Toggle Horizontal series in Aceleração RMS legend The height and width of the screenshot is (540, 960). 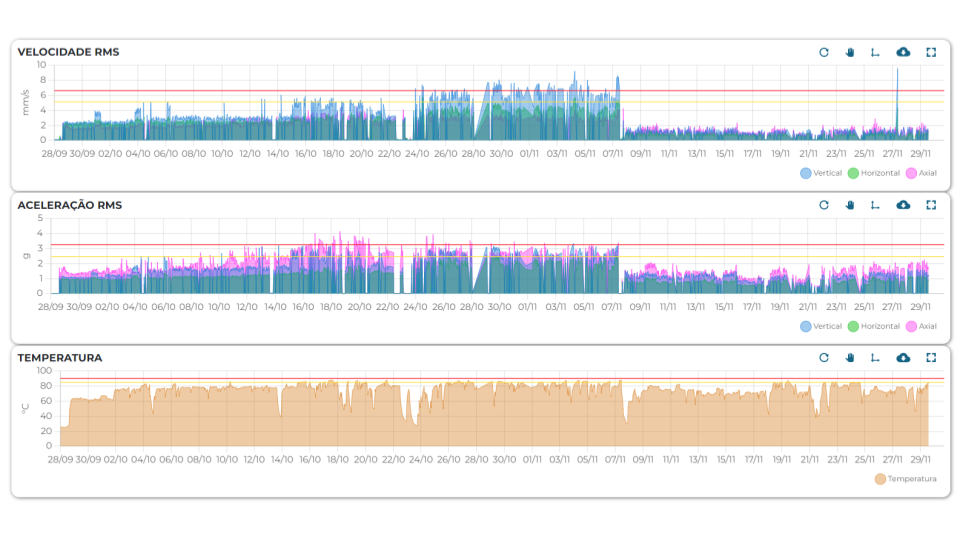click(874, 326)
